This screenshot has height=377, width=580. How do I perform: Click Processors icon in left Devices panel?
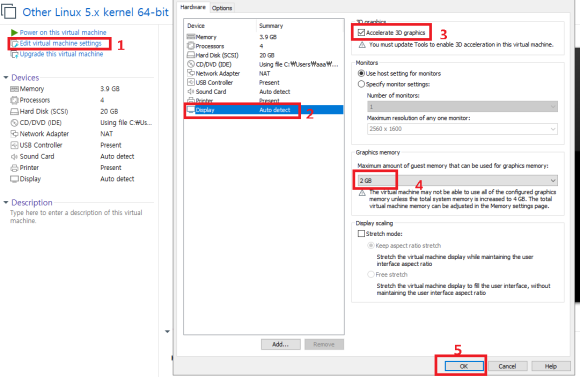point(14,100)
